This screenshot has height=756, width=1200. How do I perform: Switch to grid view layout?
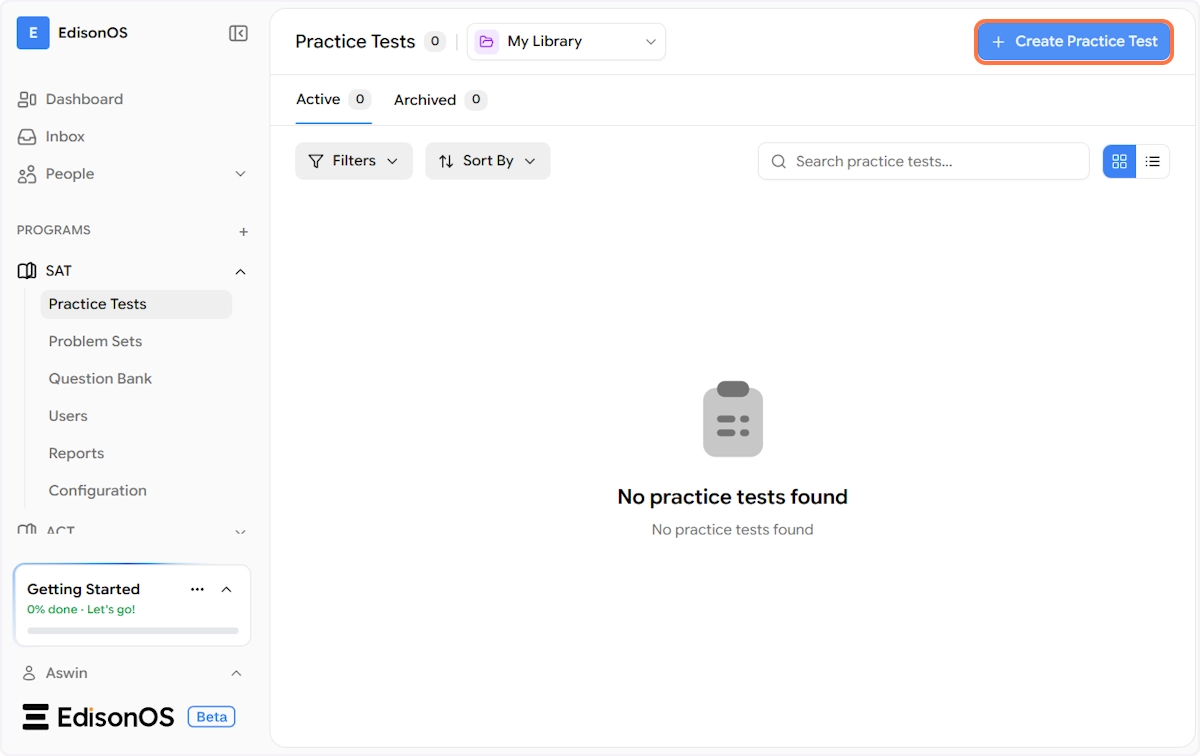[1119, 161]
